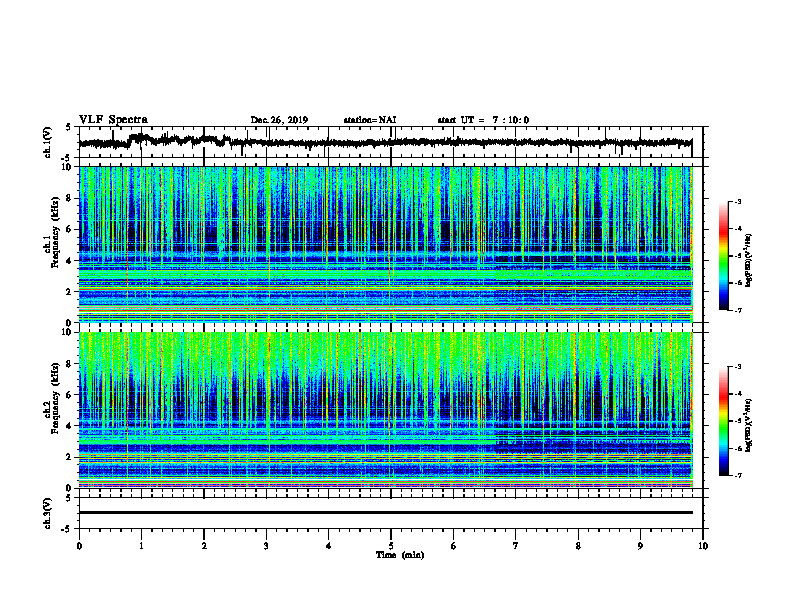
Task: Click the "VLF Spectra" plot title
Action: coord(113,120)
